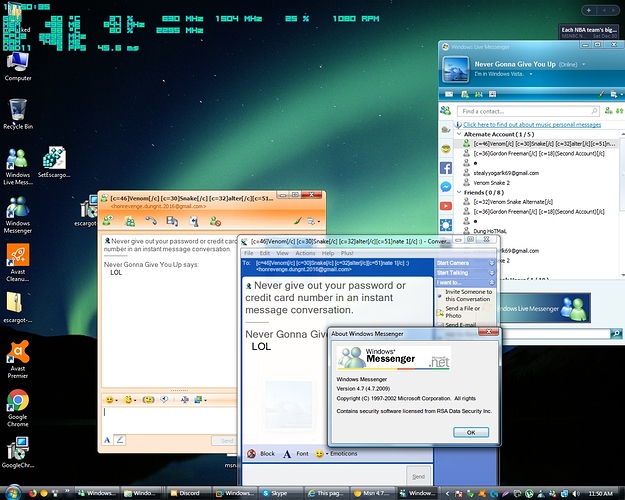This screenshot has height=500, width=625.
Task: Open the Edit menu in Windows Messenger conversation
Action: pyautogui.click(x=265, y=253)
